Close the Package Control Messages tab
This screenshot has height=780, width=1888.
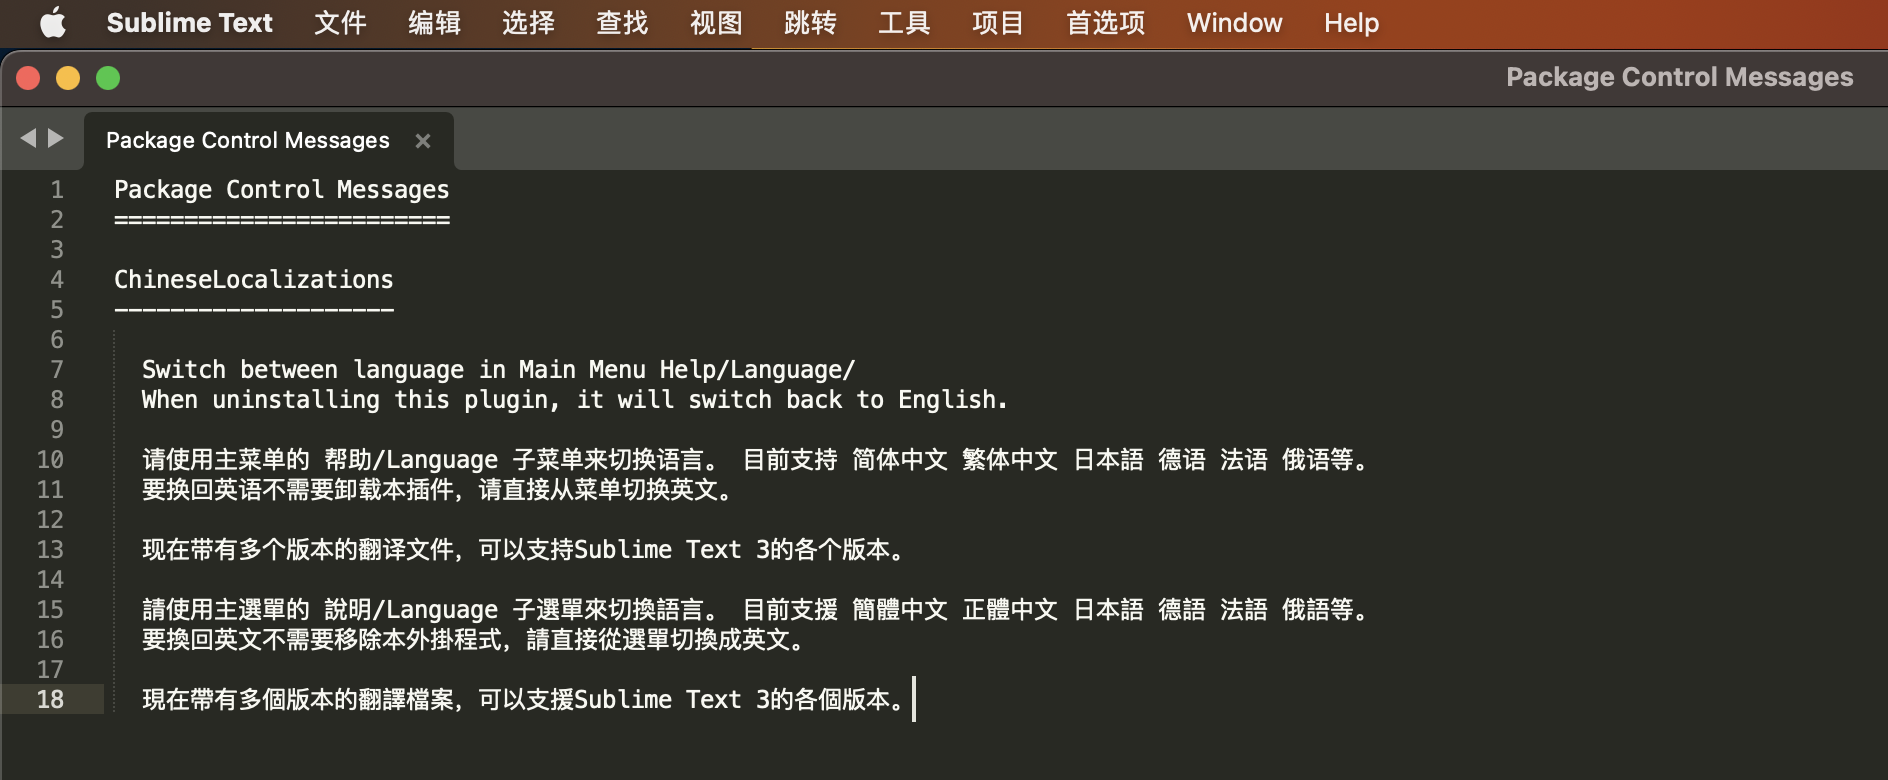tap(423, 141)
